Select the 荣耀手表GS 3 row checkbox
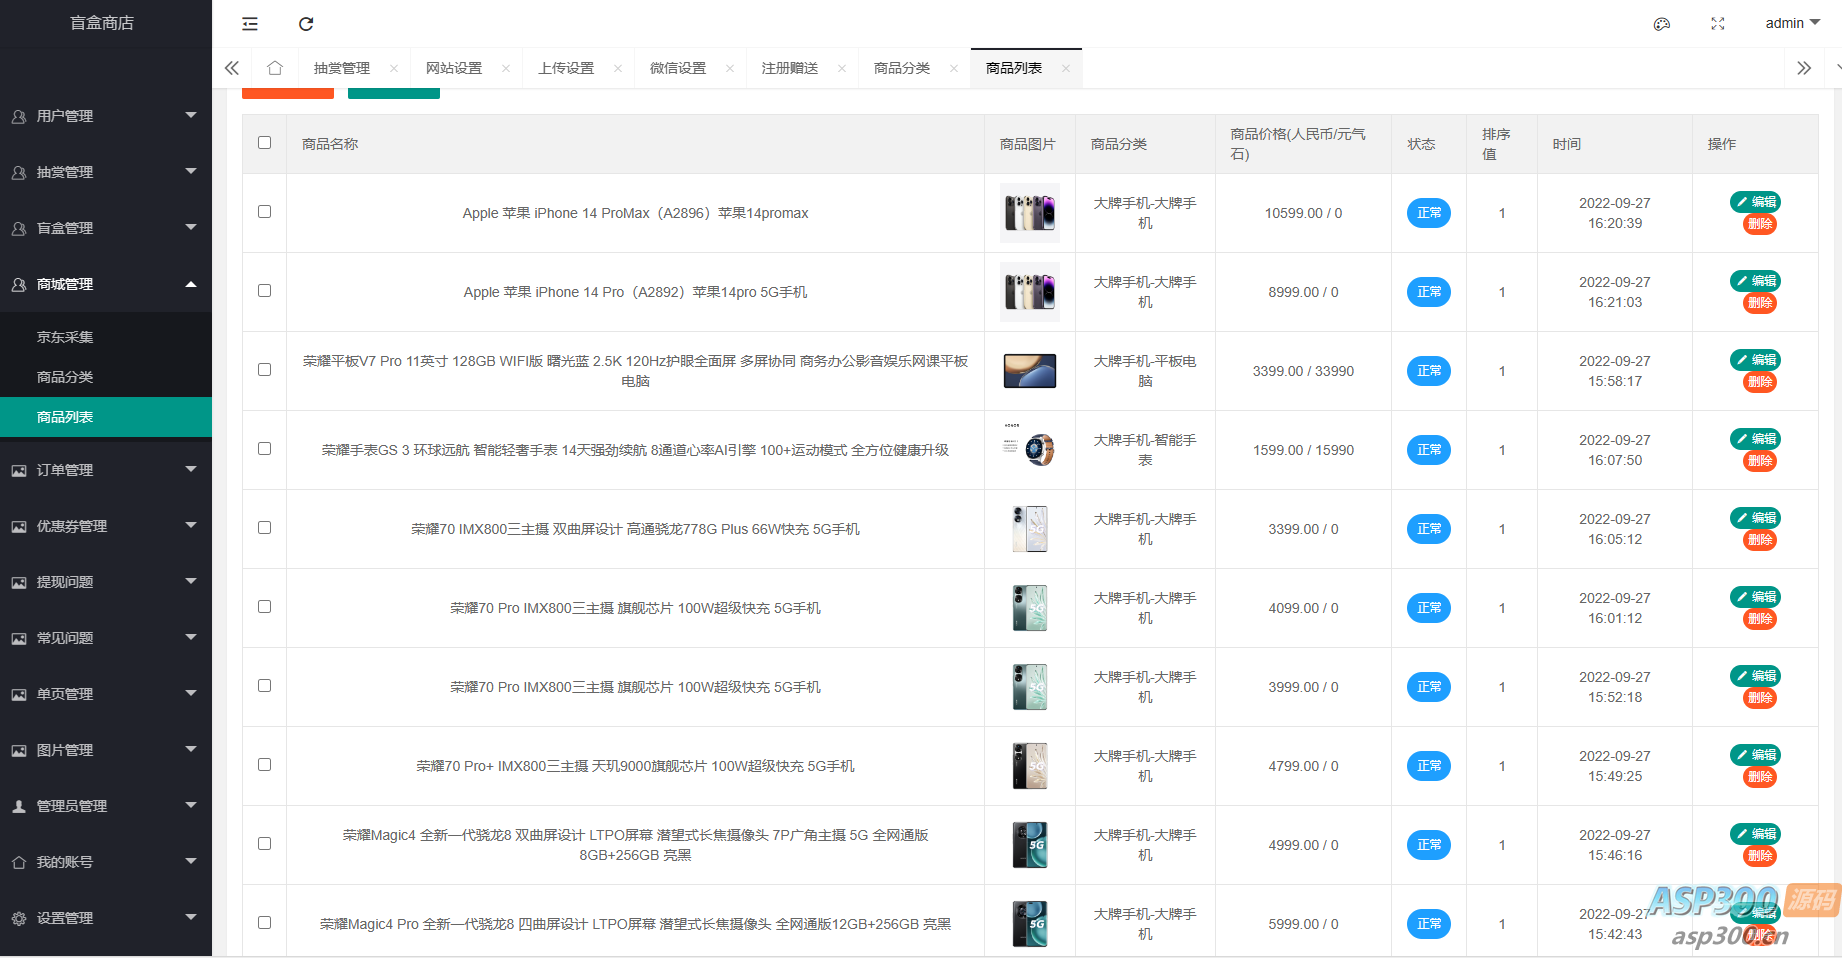Image resolution: width=1842 pixels, height=958 pixels. click(265, 449)
